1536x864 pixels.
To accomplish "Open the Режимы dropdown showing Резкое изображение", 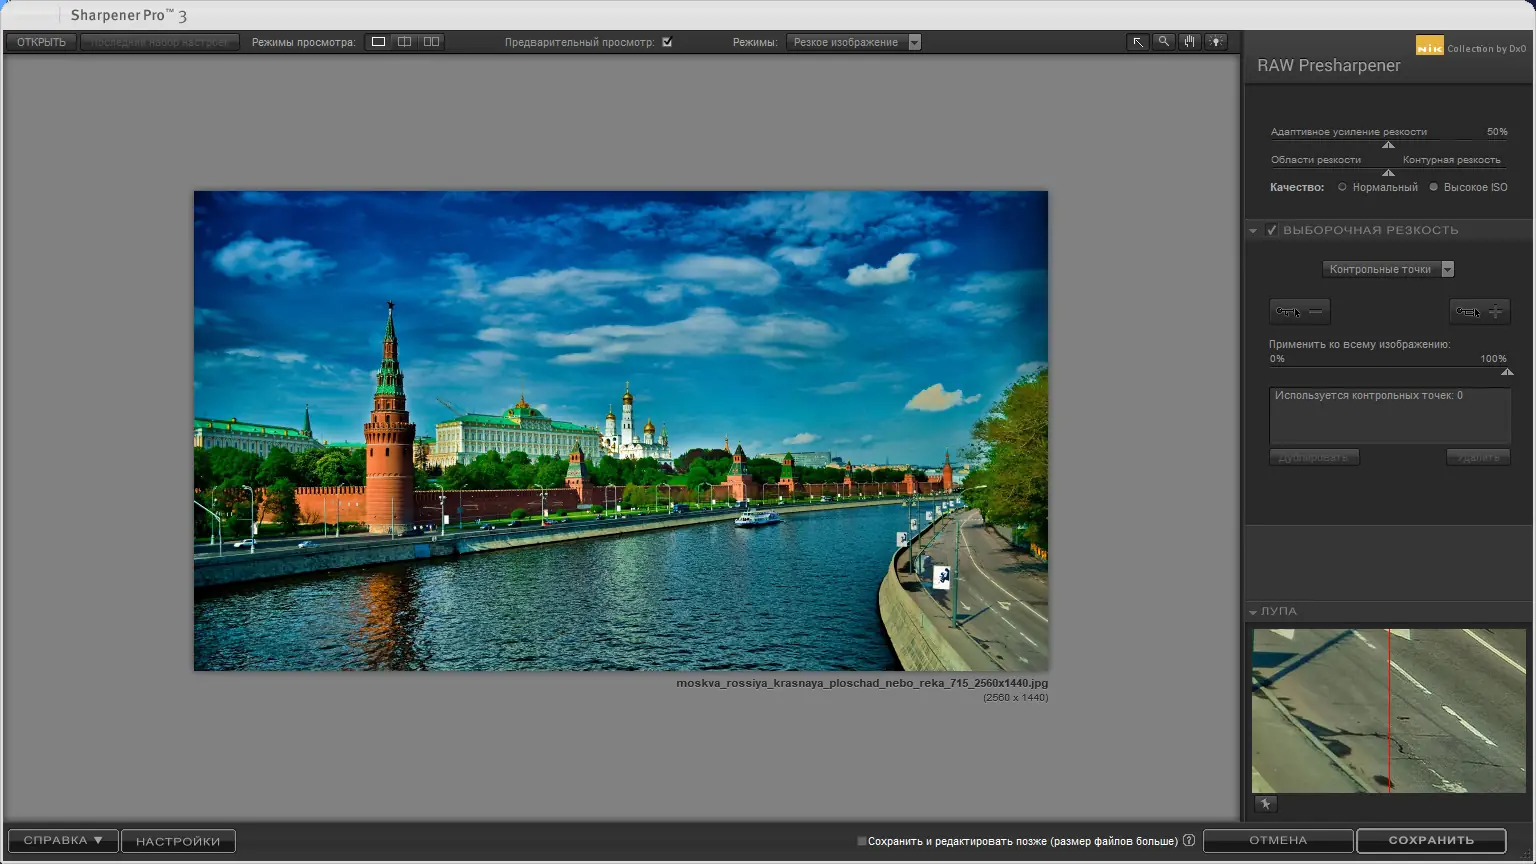I will tap(853, 42).
